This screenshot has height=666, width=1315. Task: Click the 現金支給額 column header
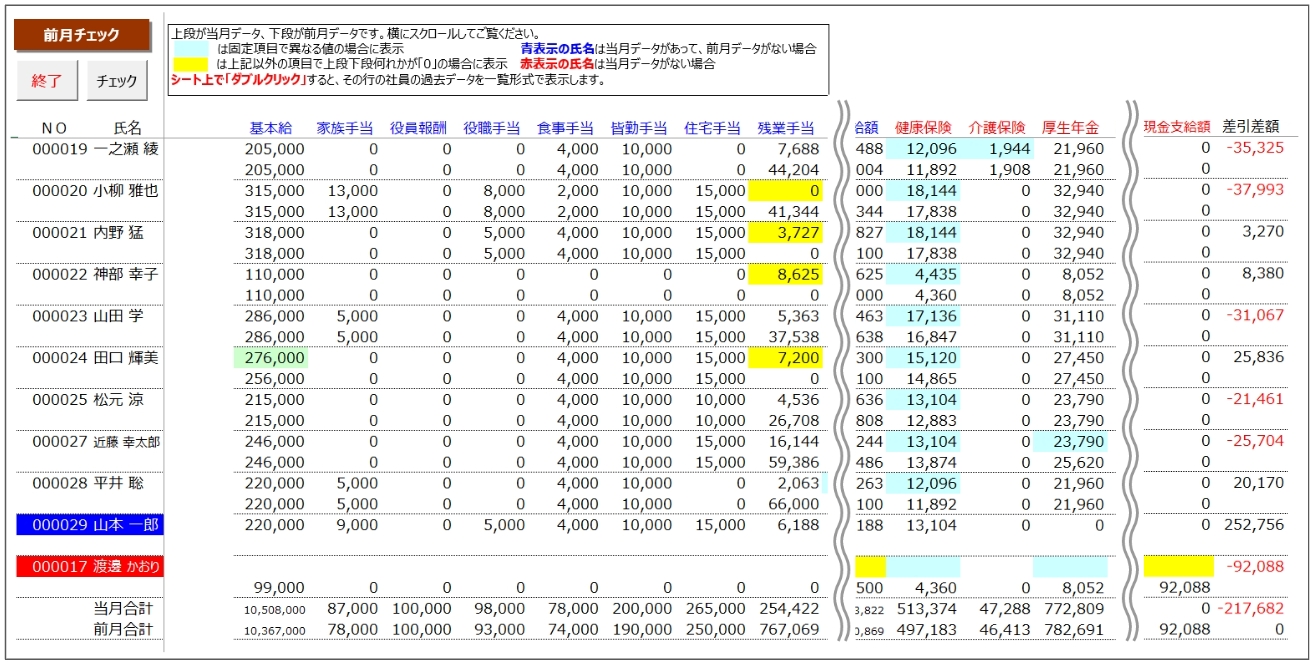pyautogui.click(x=1177, y=127)
